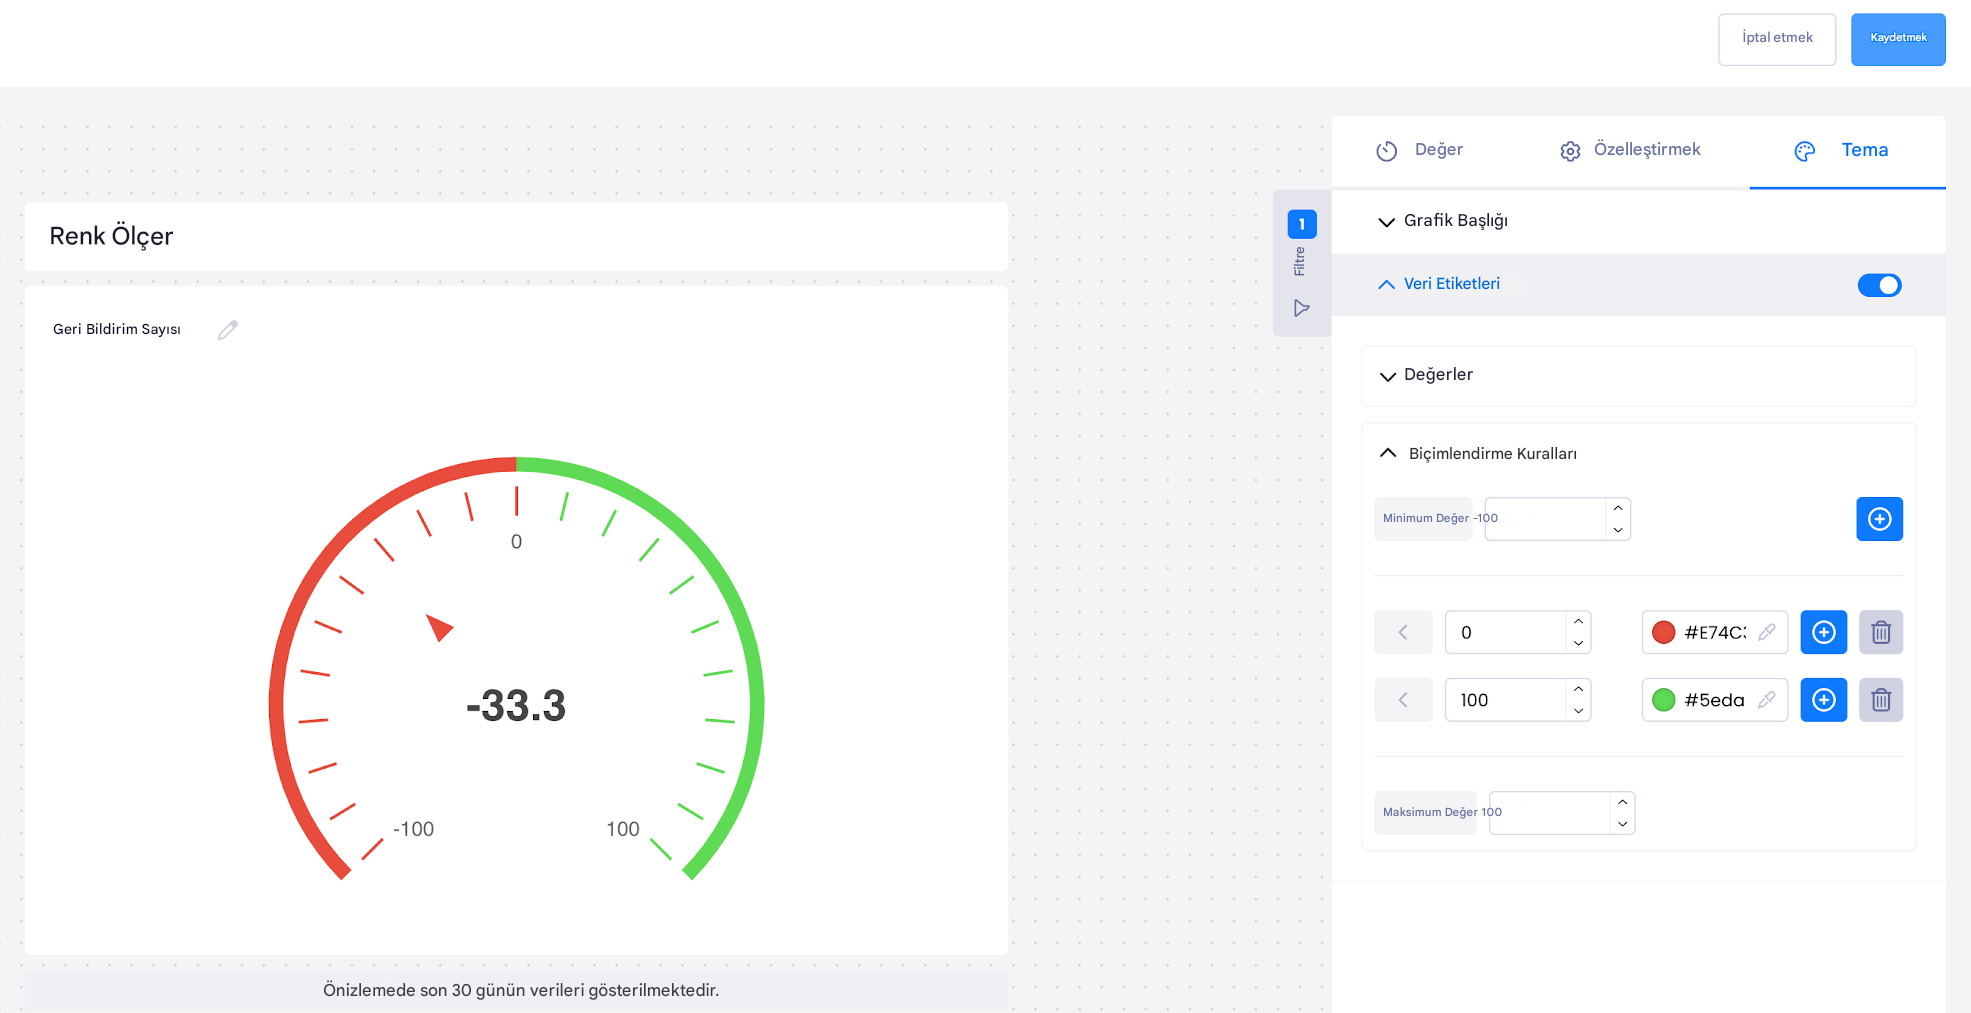This screenshot has width=1971, height=1013.
Task: Add a rule after the 0 value row
Action: point(1823,633)
